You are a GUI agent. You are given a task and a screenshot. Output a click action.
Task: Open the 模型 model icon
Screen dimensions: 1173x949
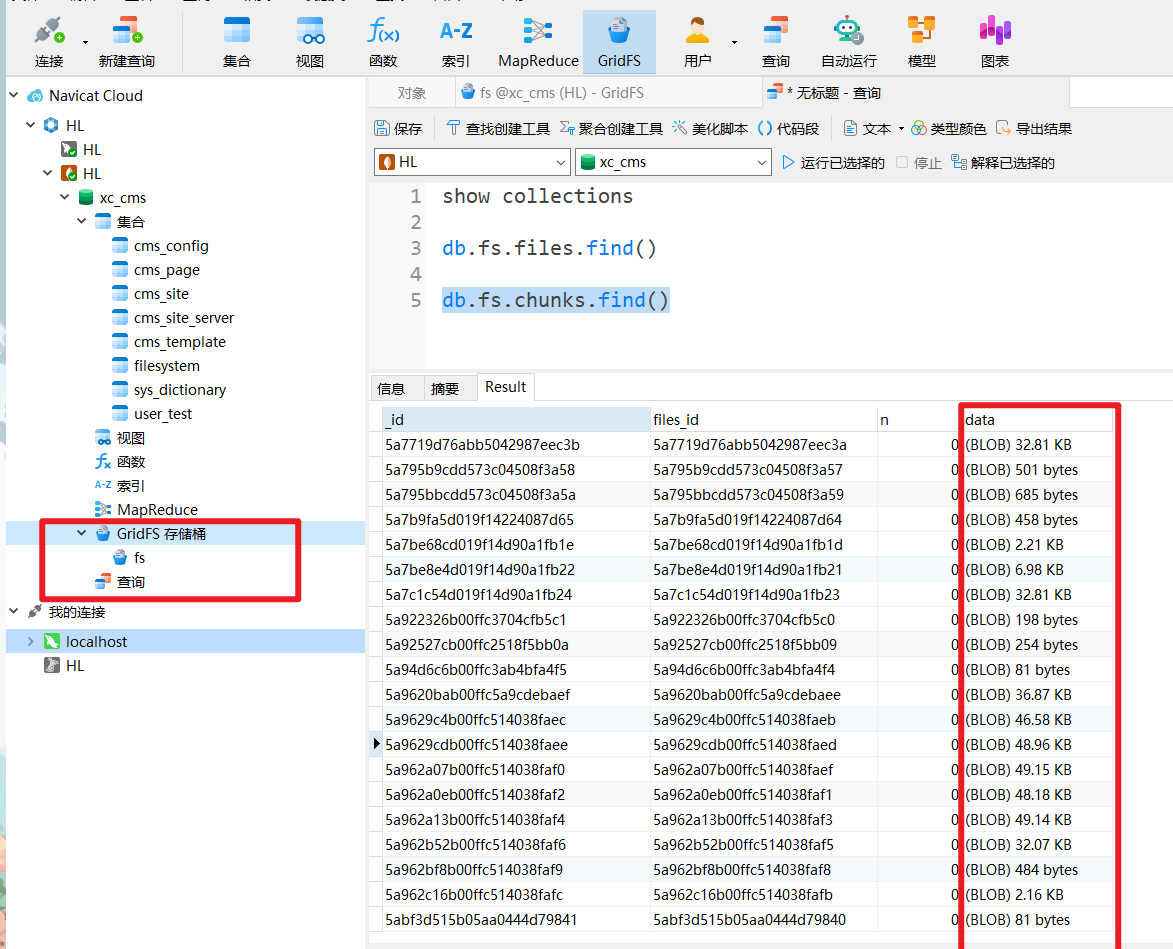(x=921, y=41)
